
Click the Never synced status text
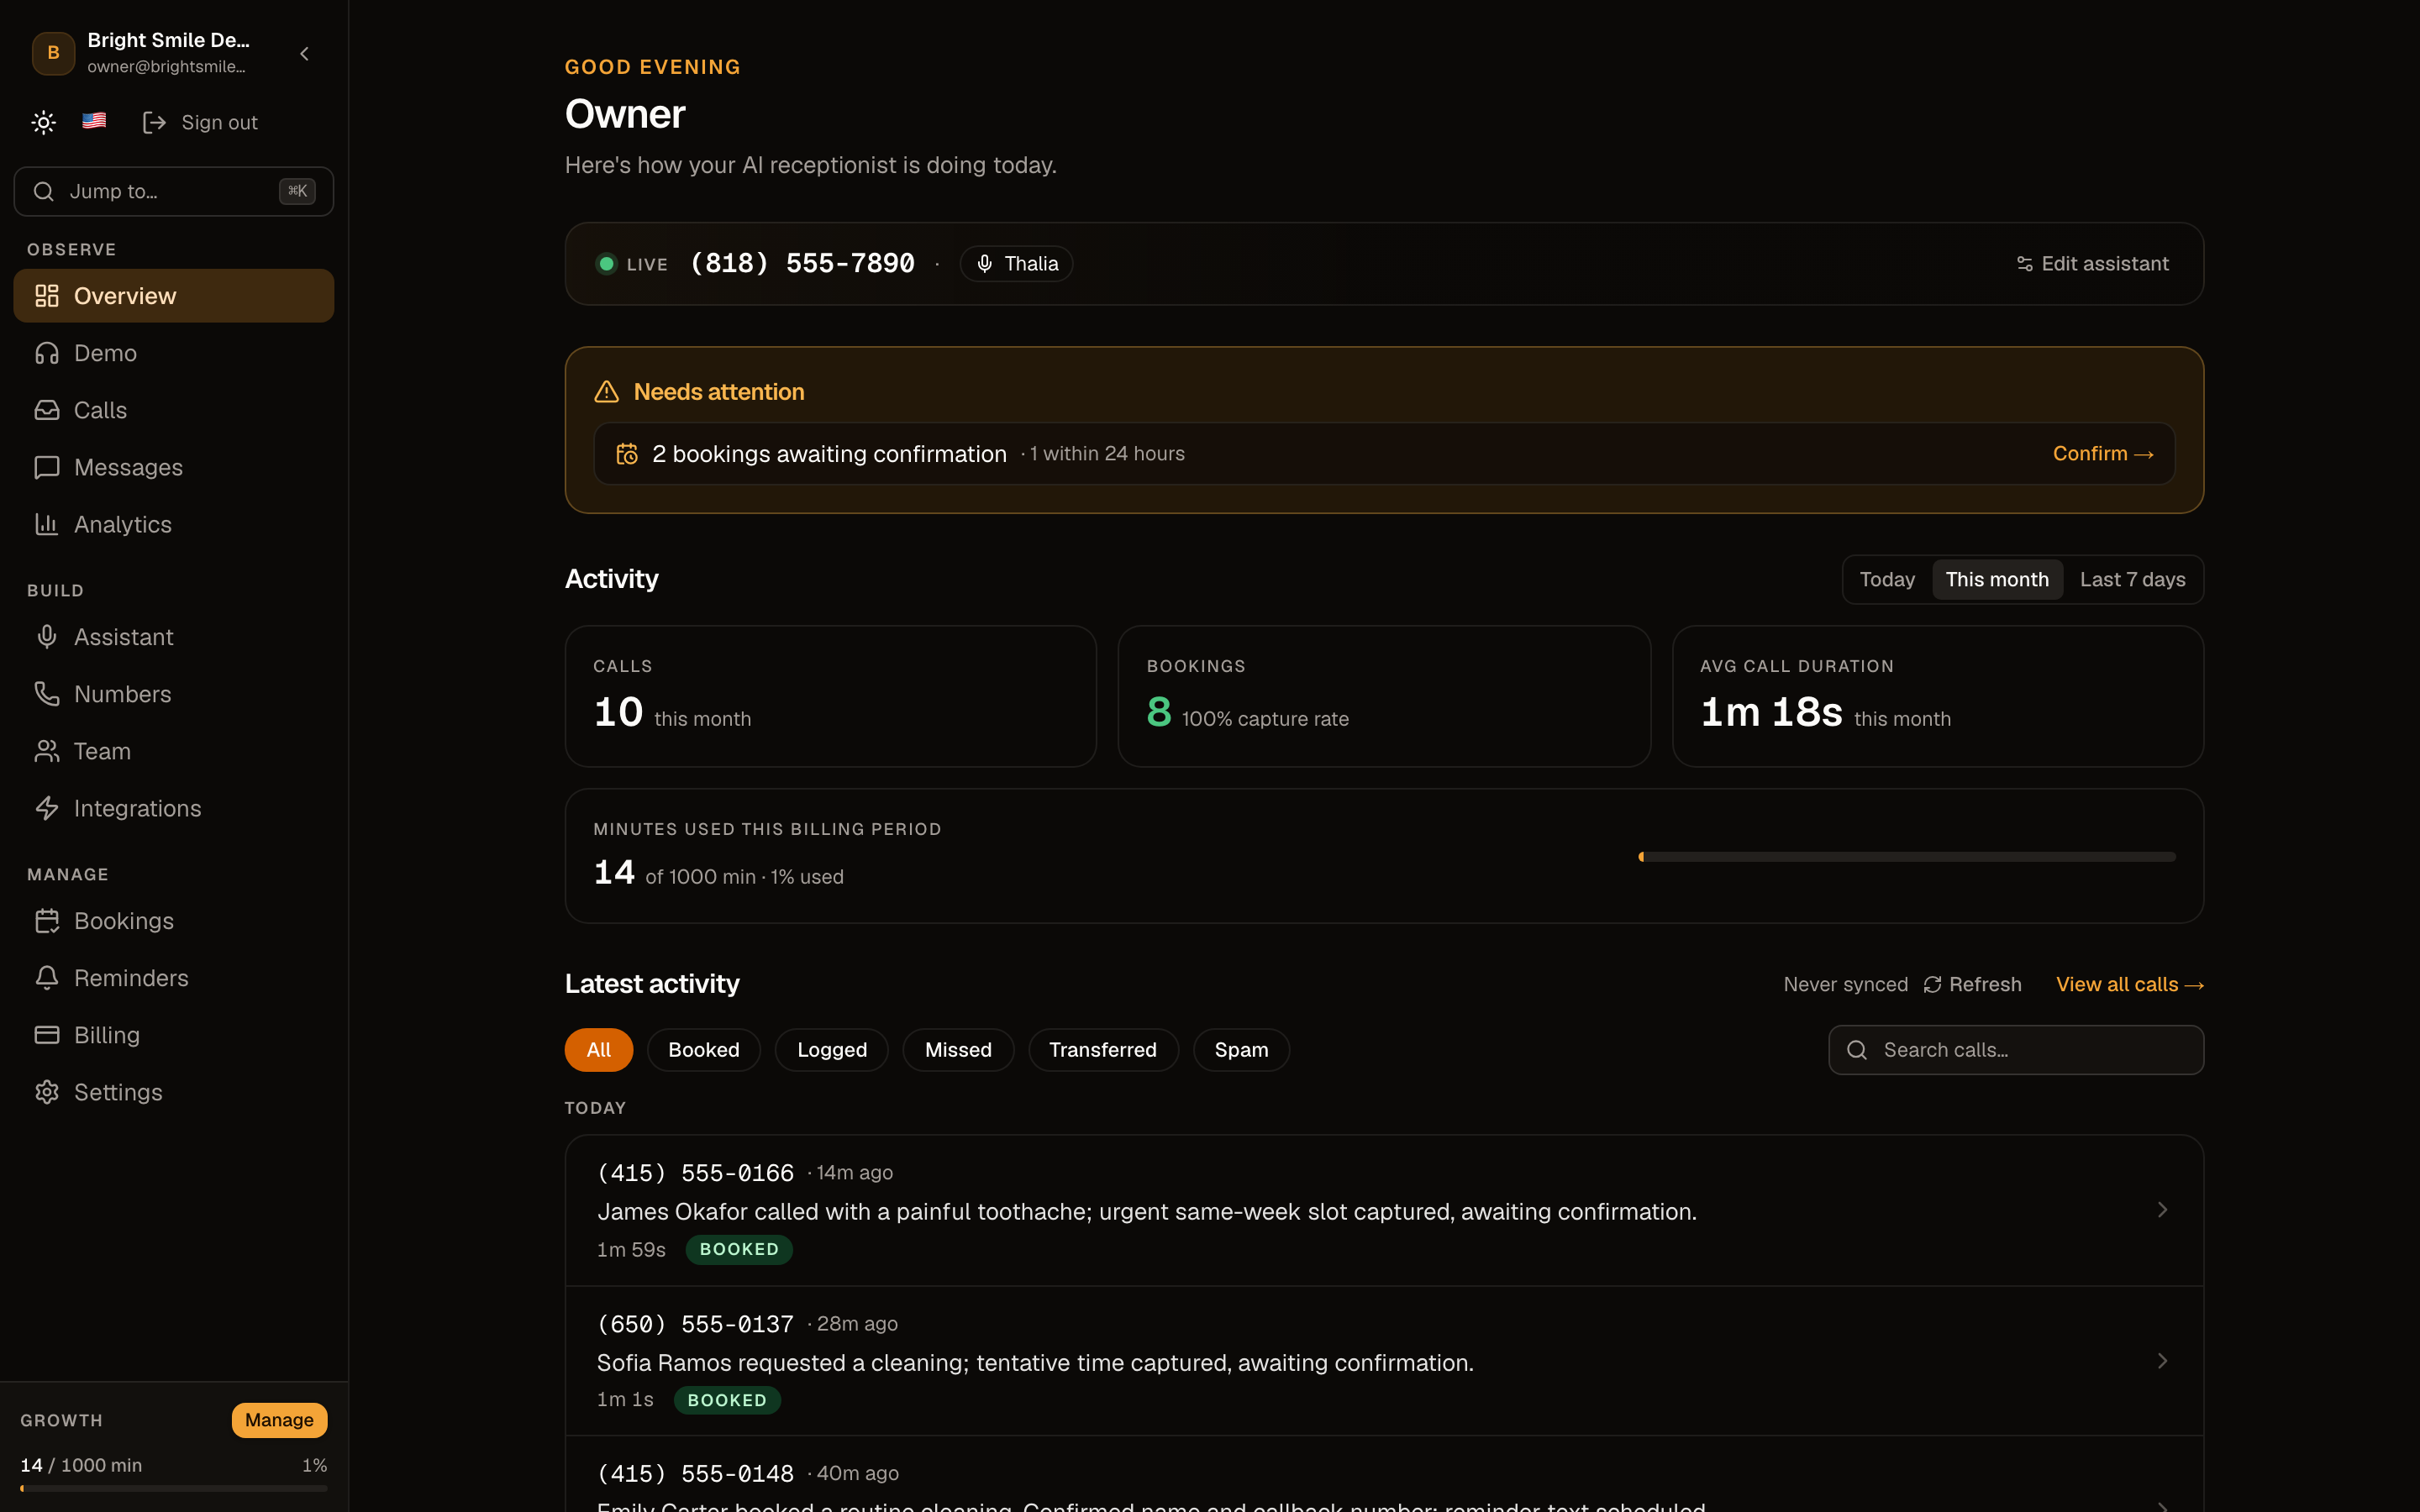coord(1845,985)
